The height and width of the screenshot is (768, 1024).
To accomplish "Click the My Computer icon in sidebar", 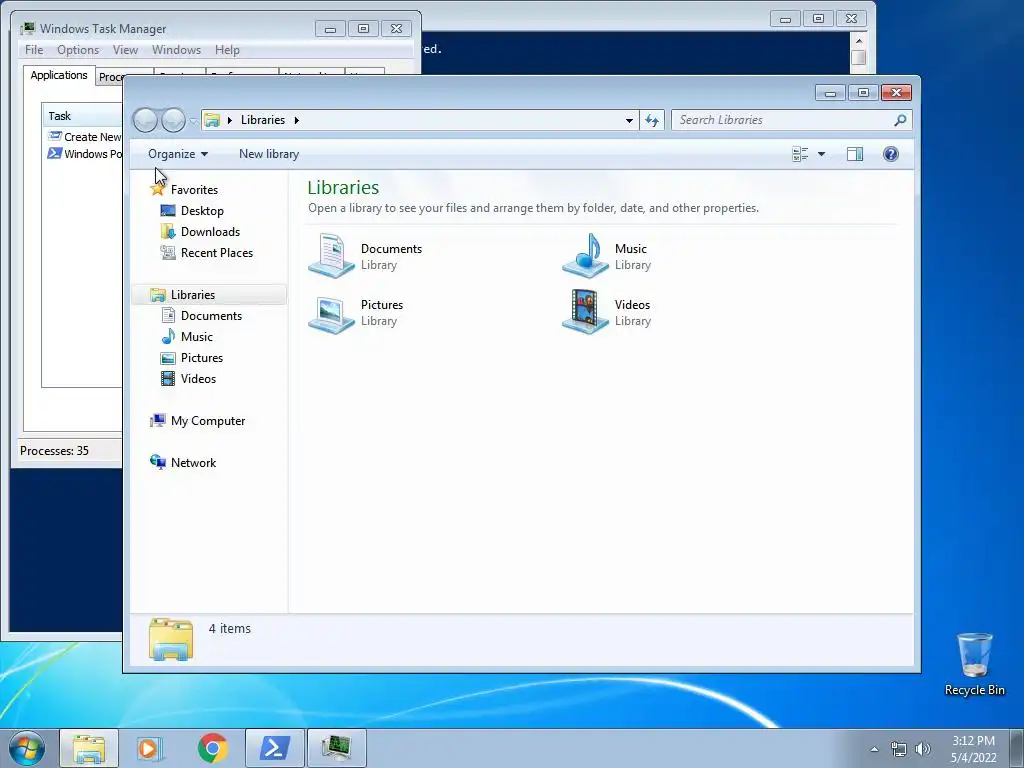I will (x=157, y=421).
